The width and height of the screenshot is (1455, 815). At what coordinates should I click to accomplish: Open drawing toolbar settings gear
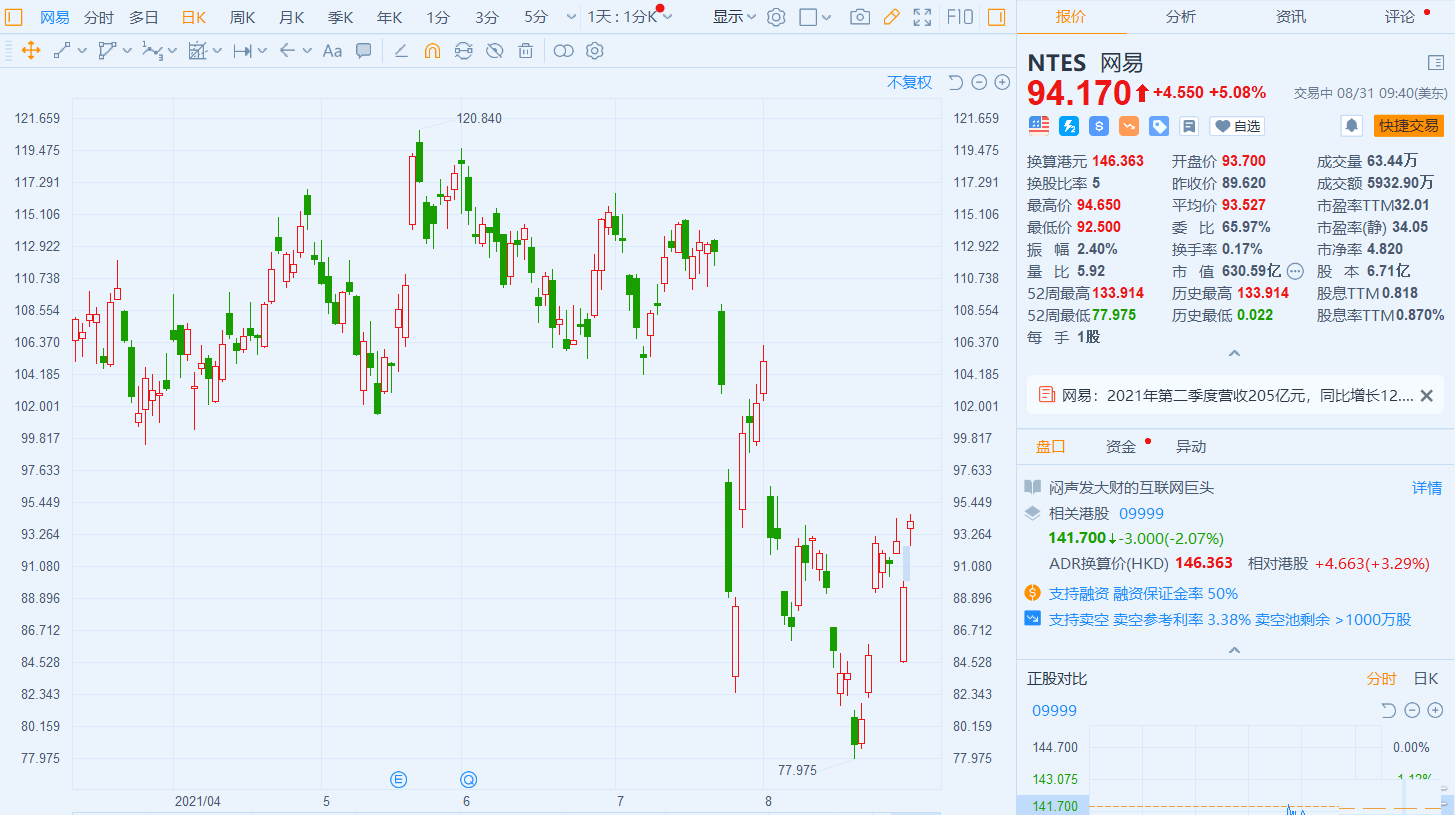pos(595,51)
